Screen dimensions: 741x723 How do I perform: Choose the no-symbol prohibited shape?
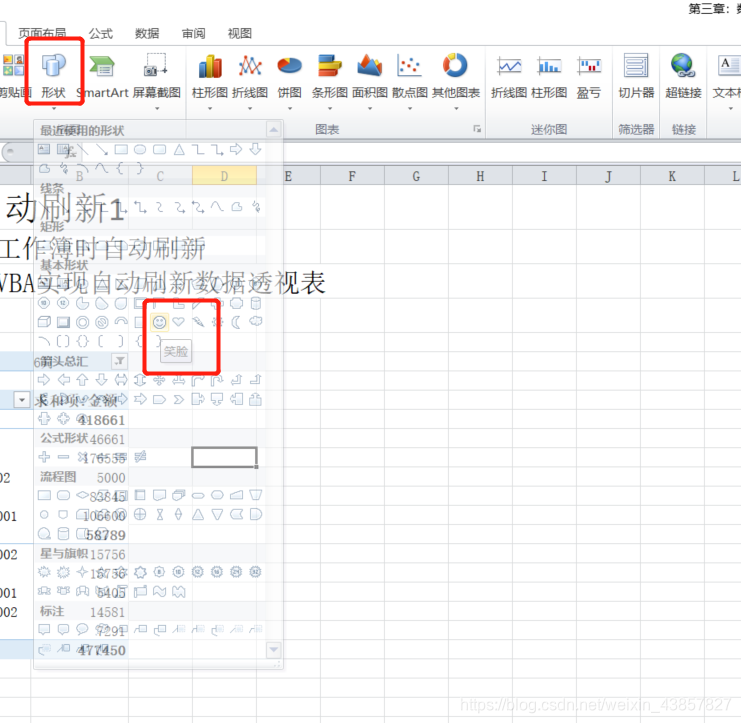coord(102,322)
